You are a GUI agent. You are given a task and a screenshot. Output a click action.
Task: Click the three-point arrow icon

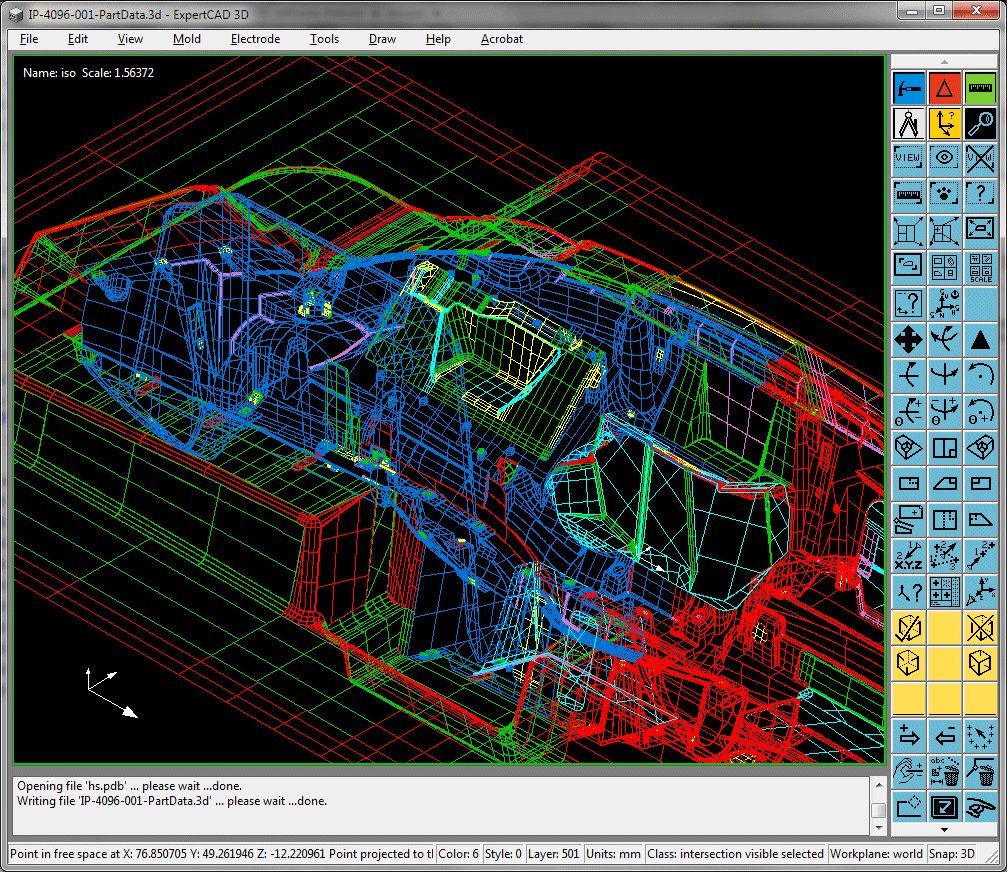[944, 555]
